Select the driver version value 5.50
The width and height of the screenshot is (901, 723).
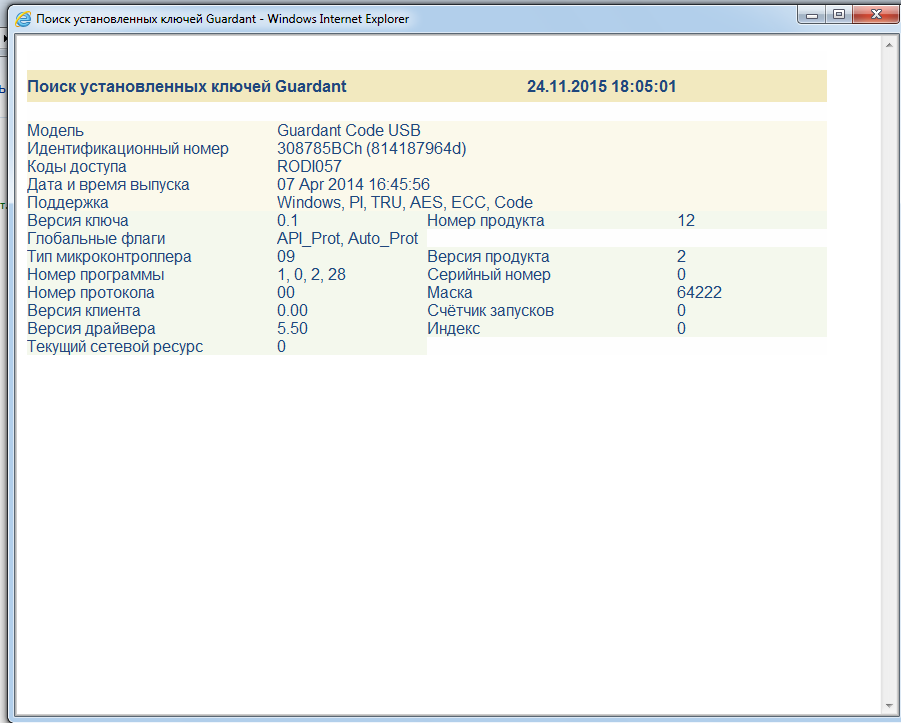tap(292, 329)
